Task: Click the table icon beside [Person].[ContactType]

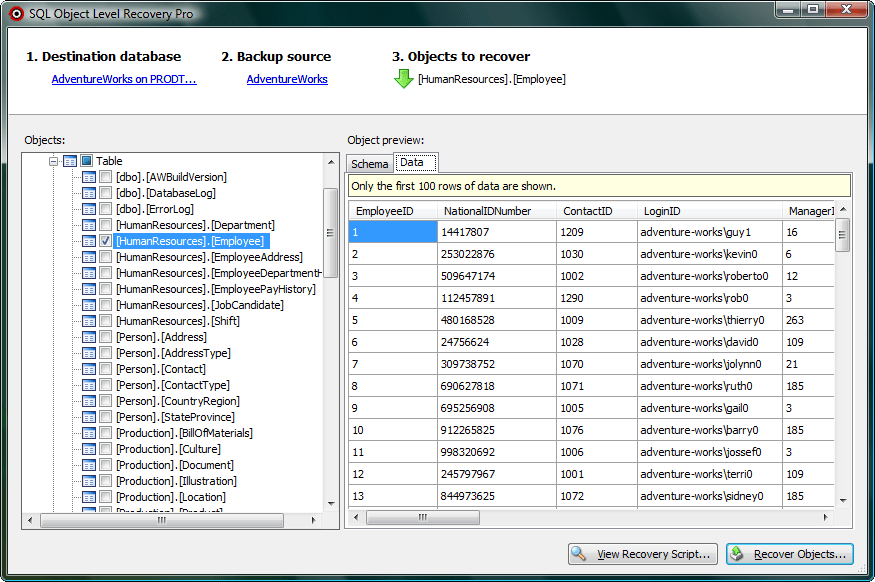Action: click(89, 385)
